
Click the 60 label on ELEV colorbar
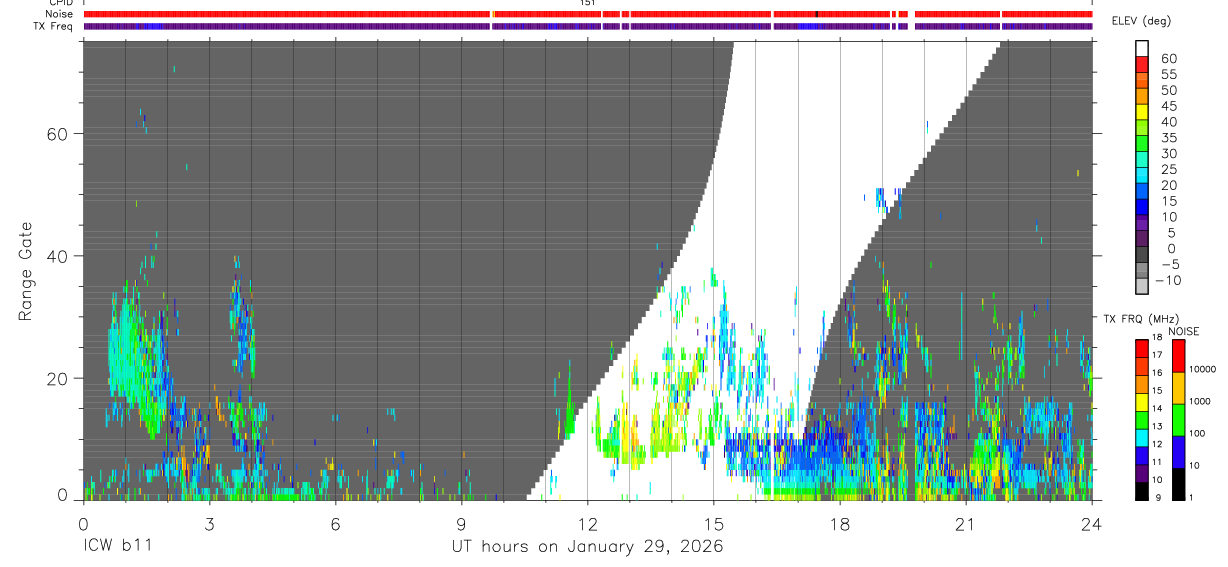point(1167,58)
